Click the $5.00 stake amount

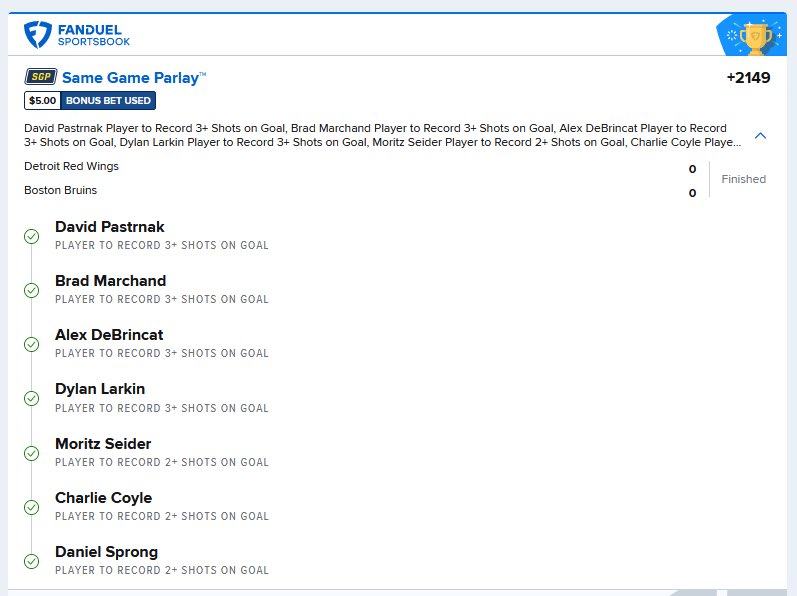tap(43, 101)
